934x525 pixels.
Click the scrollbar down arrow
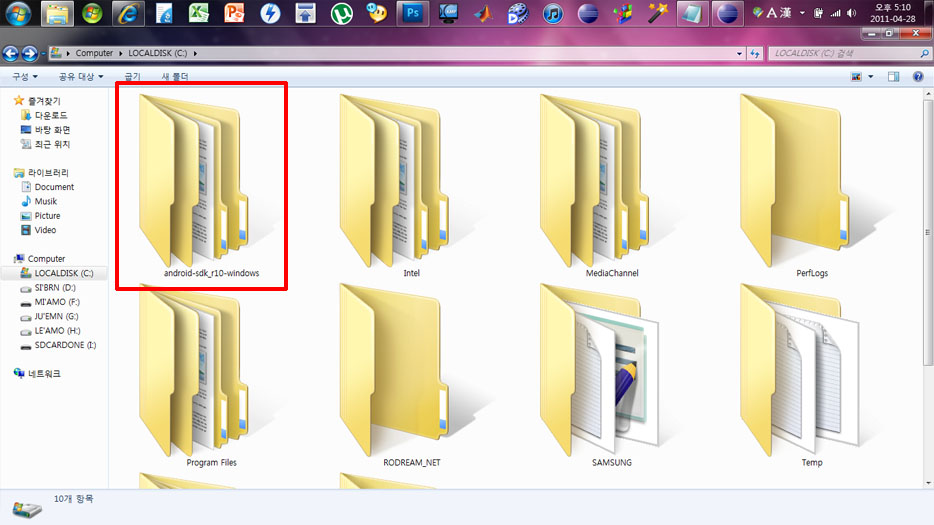(x=927, y=483)
